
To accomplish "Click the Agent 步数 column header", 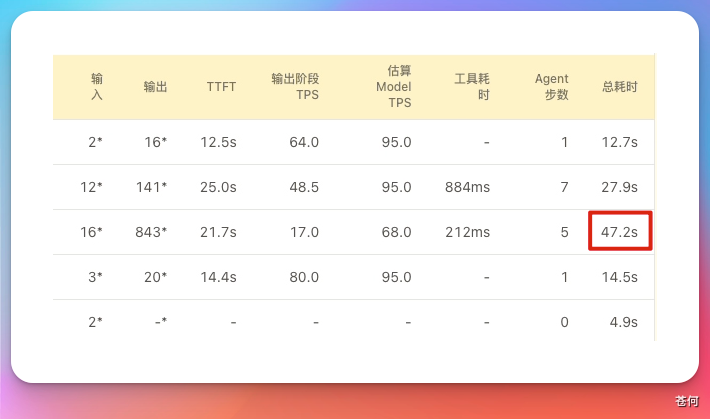I will pos(551,87).
